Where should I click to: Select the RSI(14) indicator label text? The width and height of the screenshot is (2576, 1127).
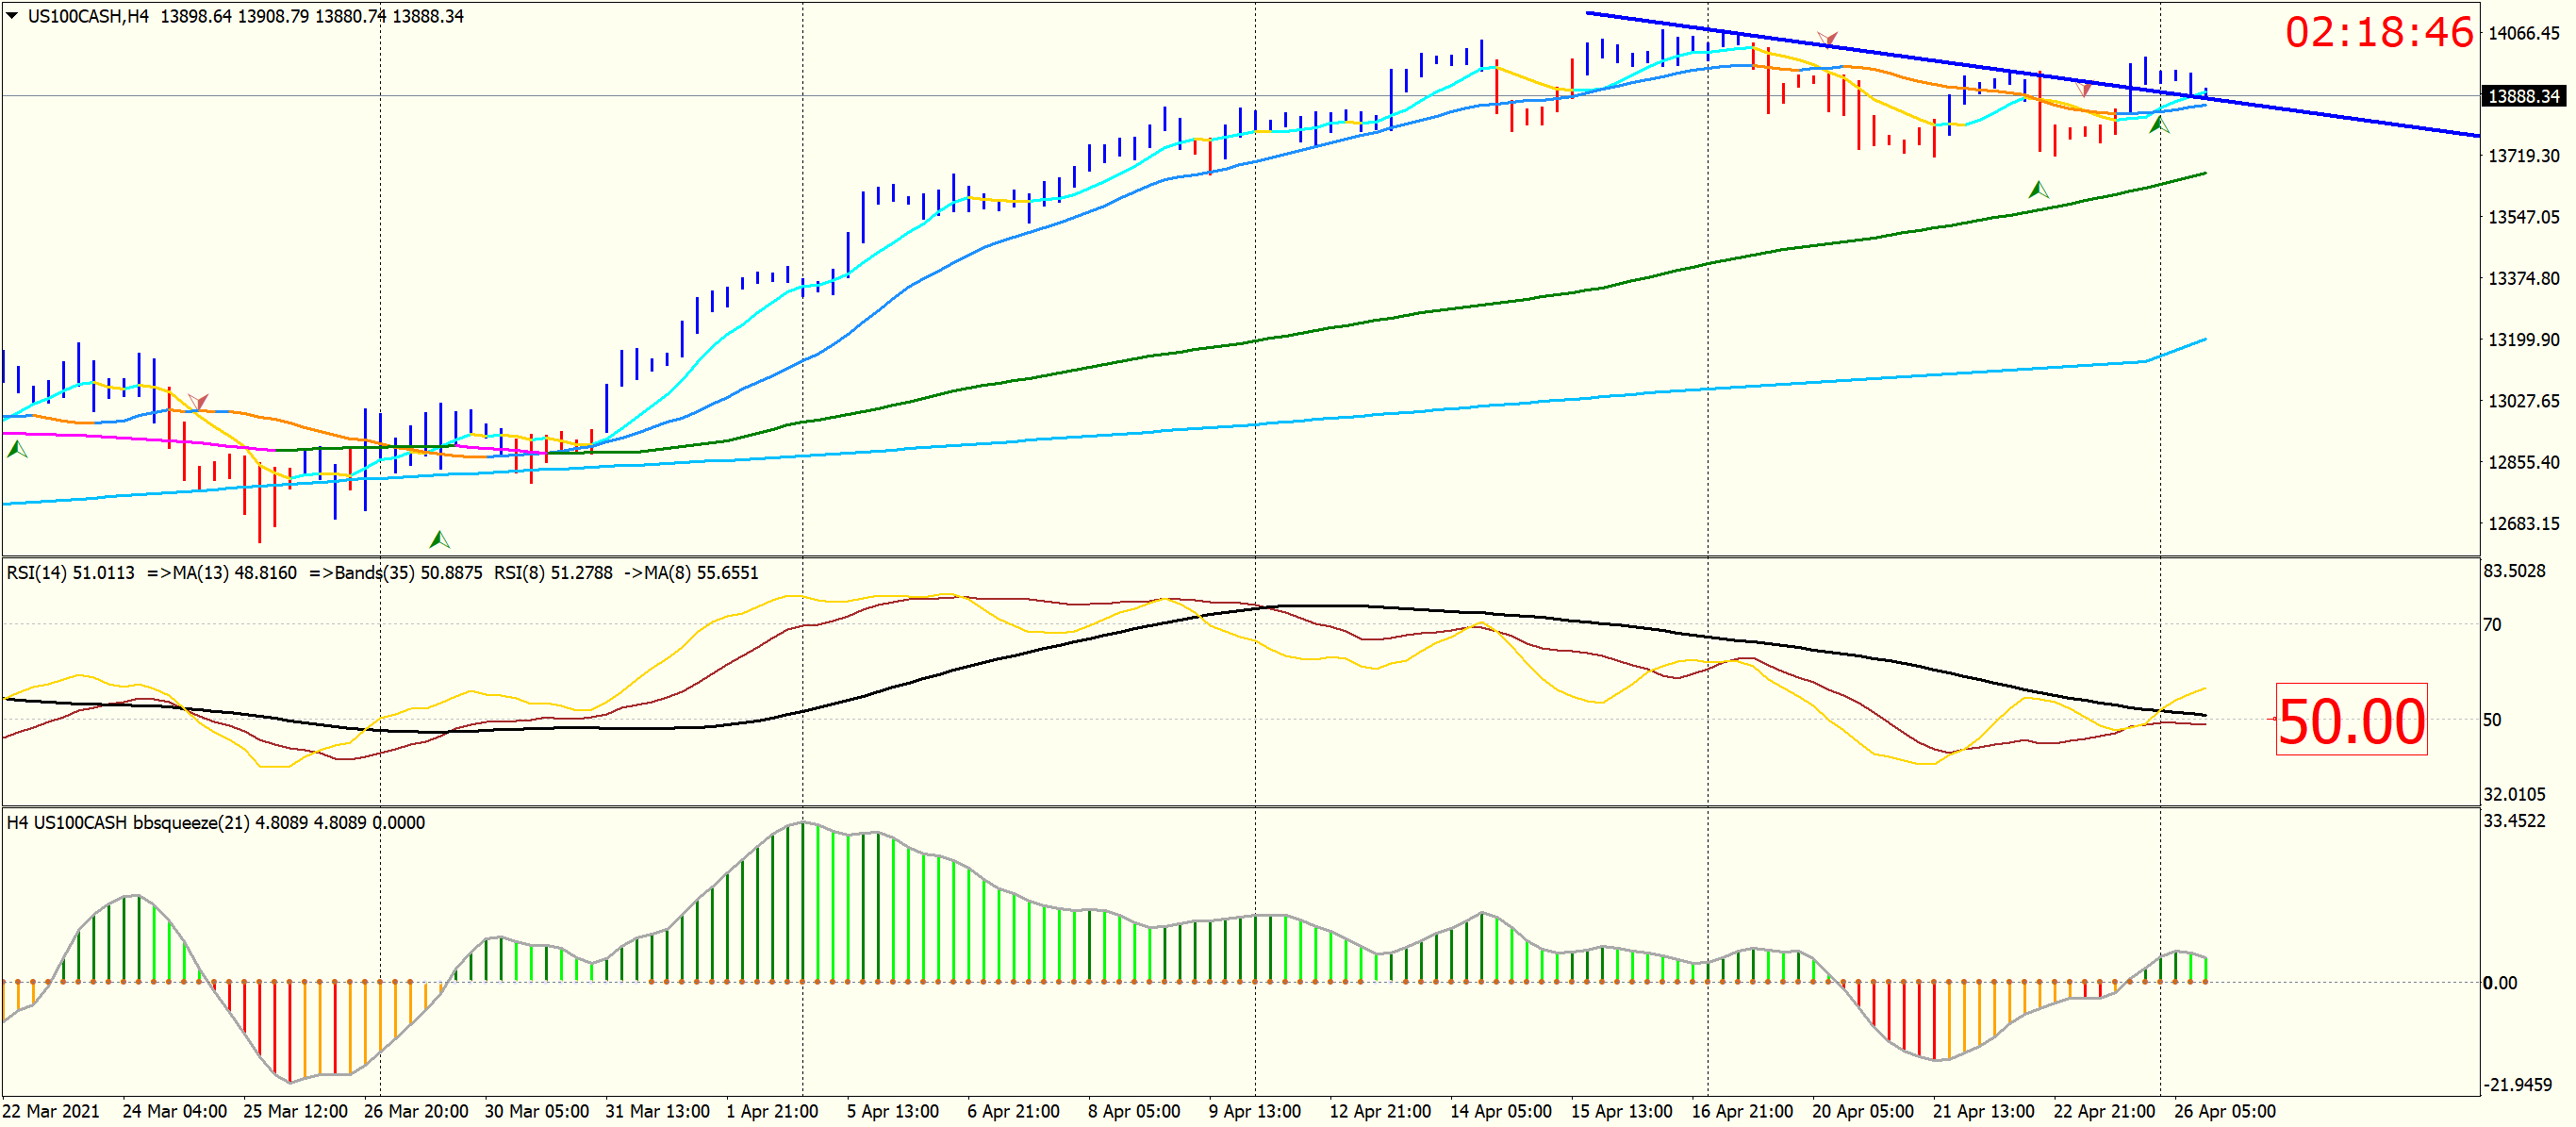[x=71, y=573]
